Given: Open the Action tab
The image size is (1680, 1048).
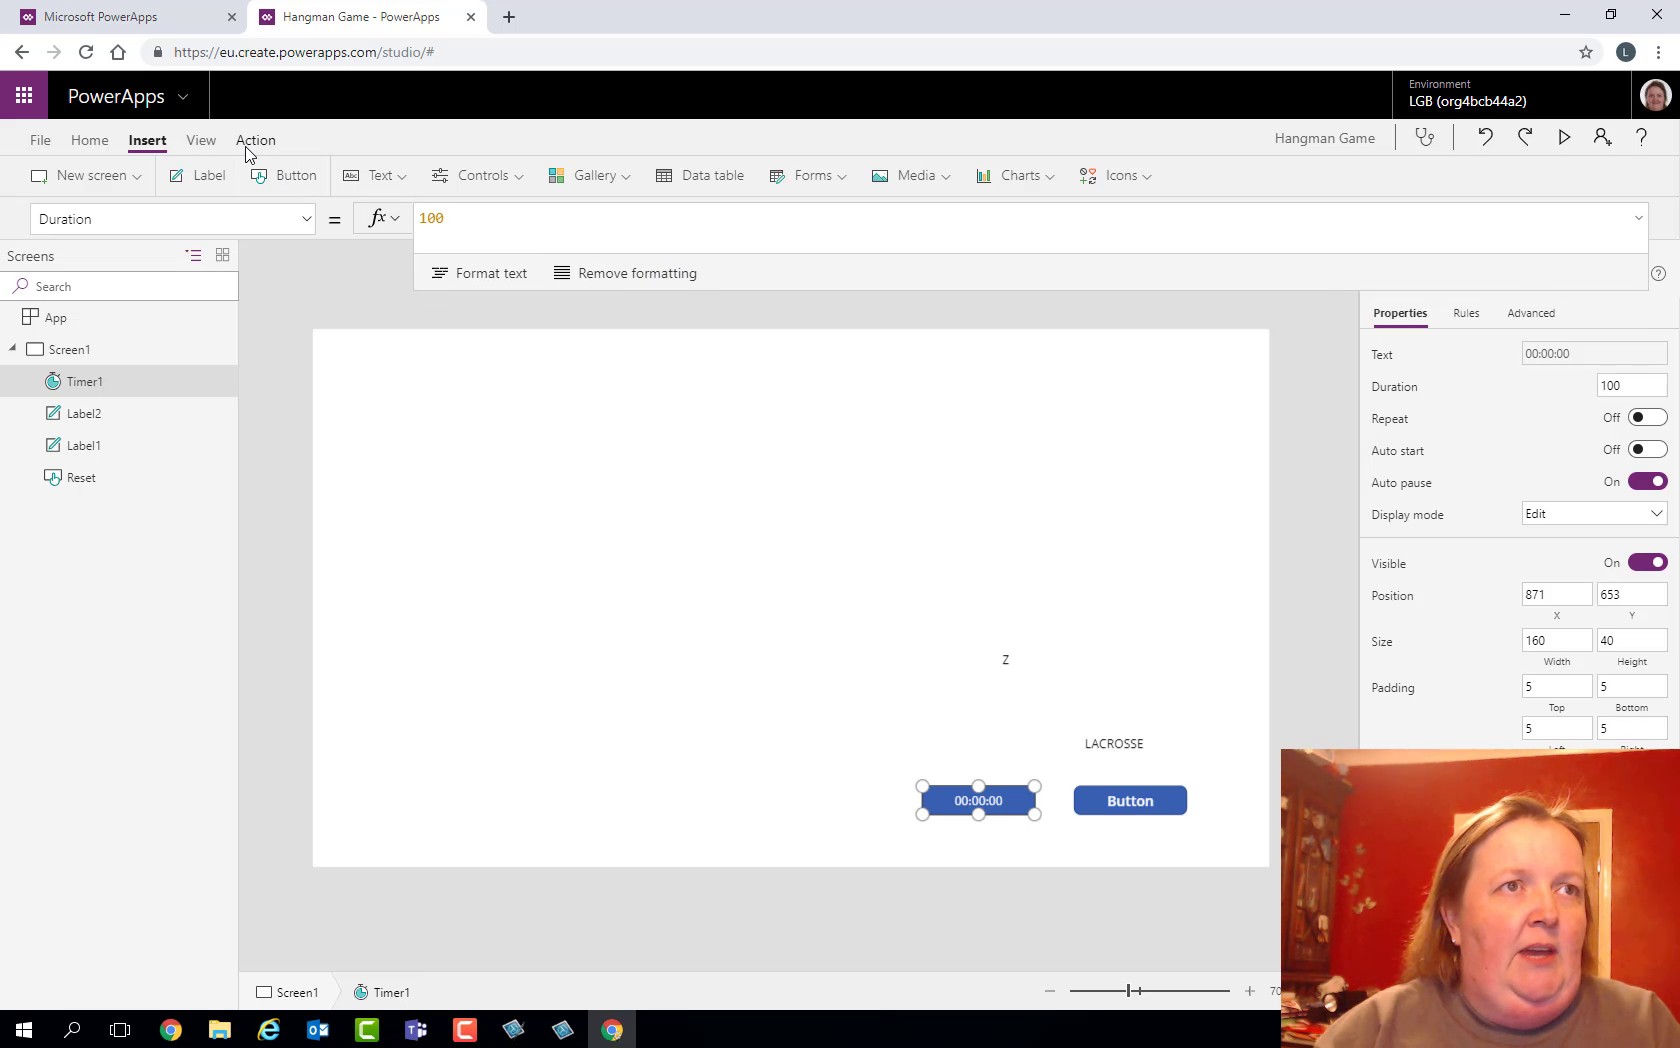Looking at the screenshot, I should click(256, 140).
